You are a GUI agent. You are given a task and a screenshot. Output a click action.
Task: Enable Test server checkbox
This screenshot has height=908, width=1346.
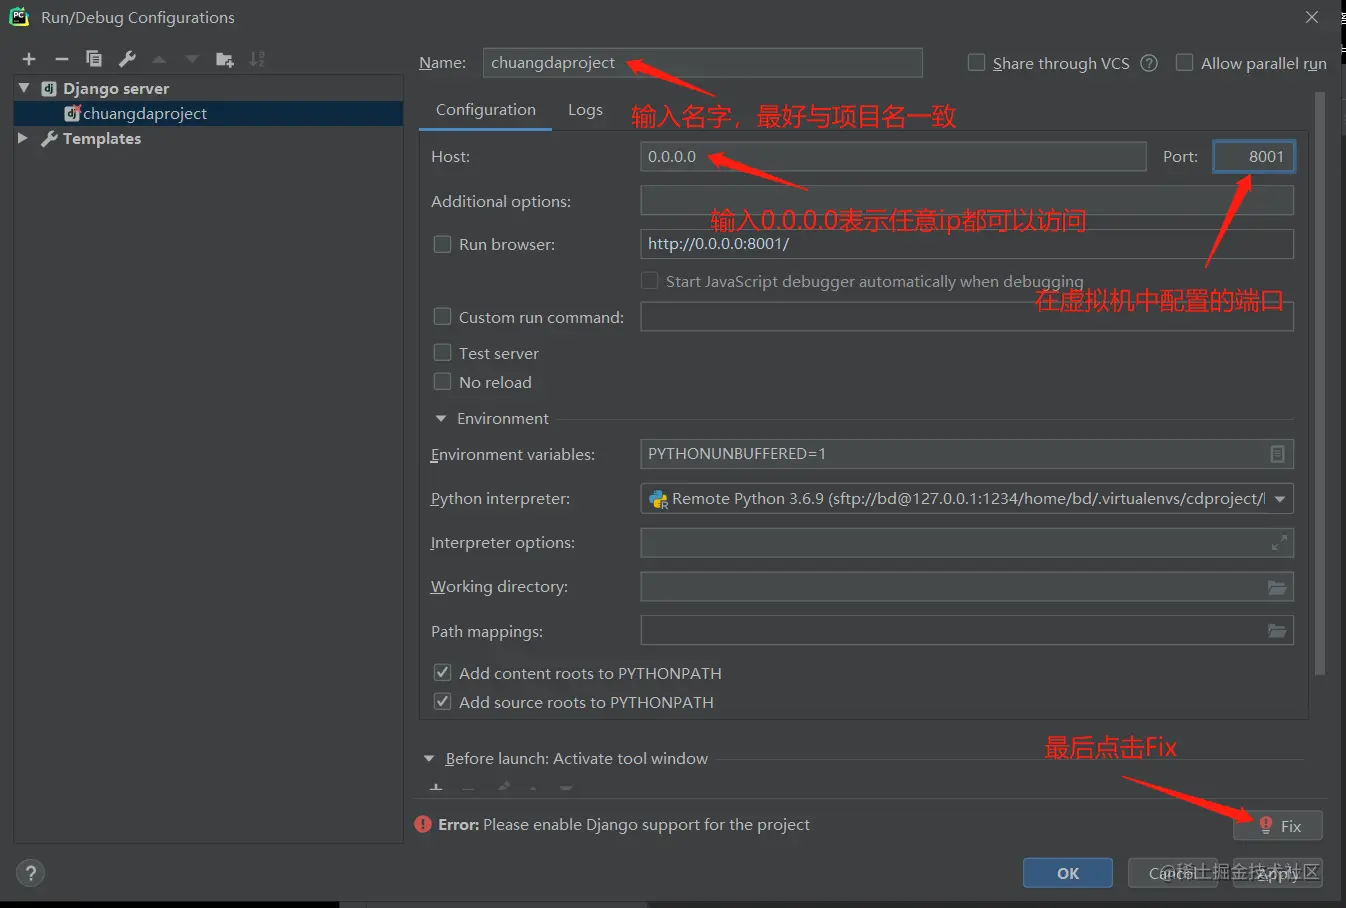[442, 353]
